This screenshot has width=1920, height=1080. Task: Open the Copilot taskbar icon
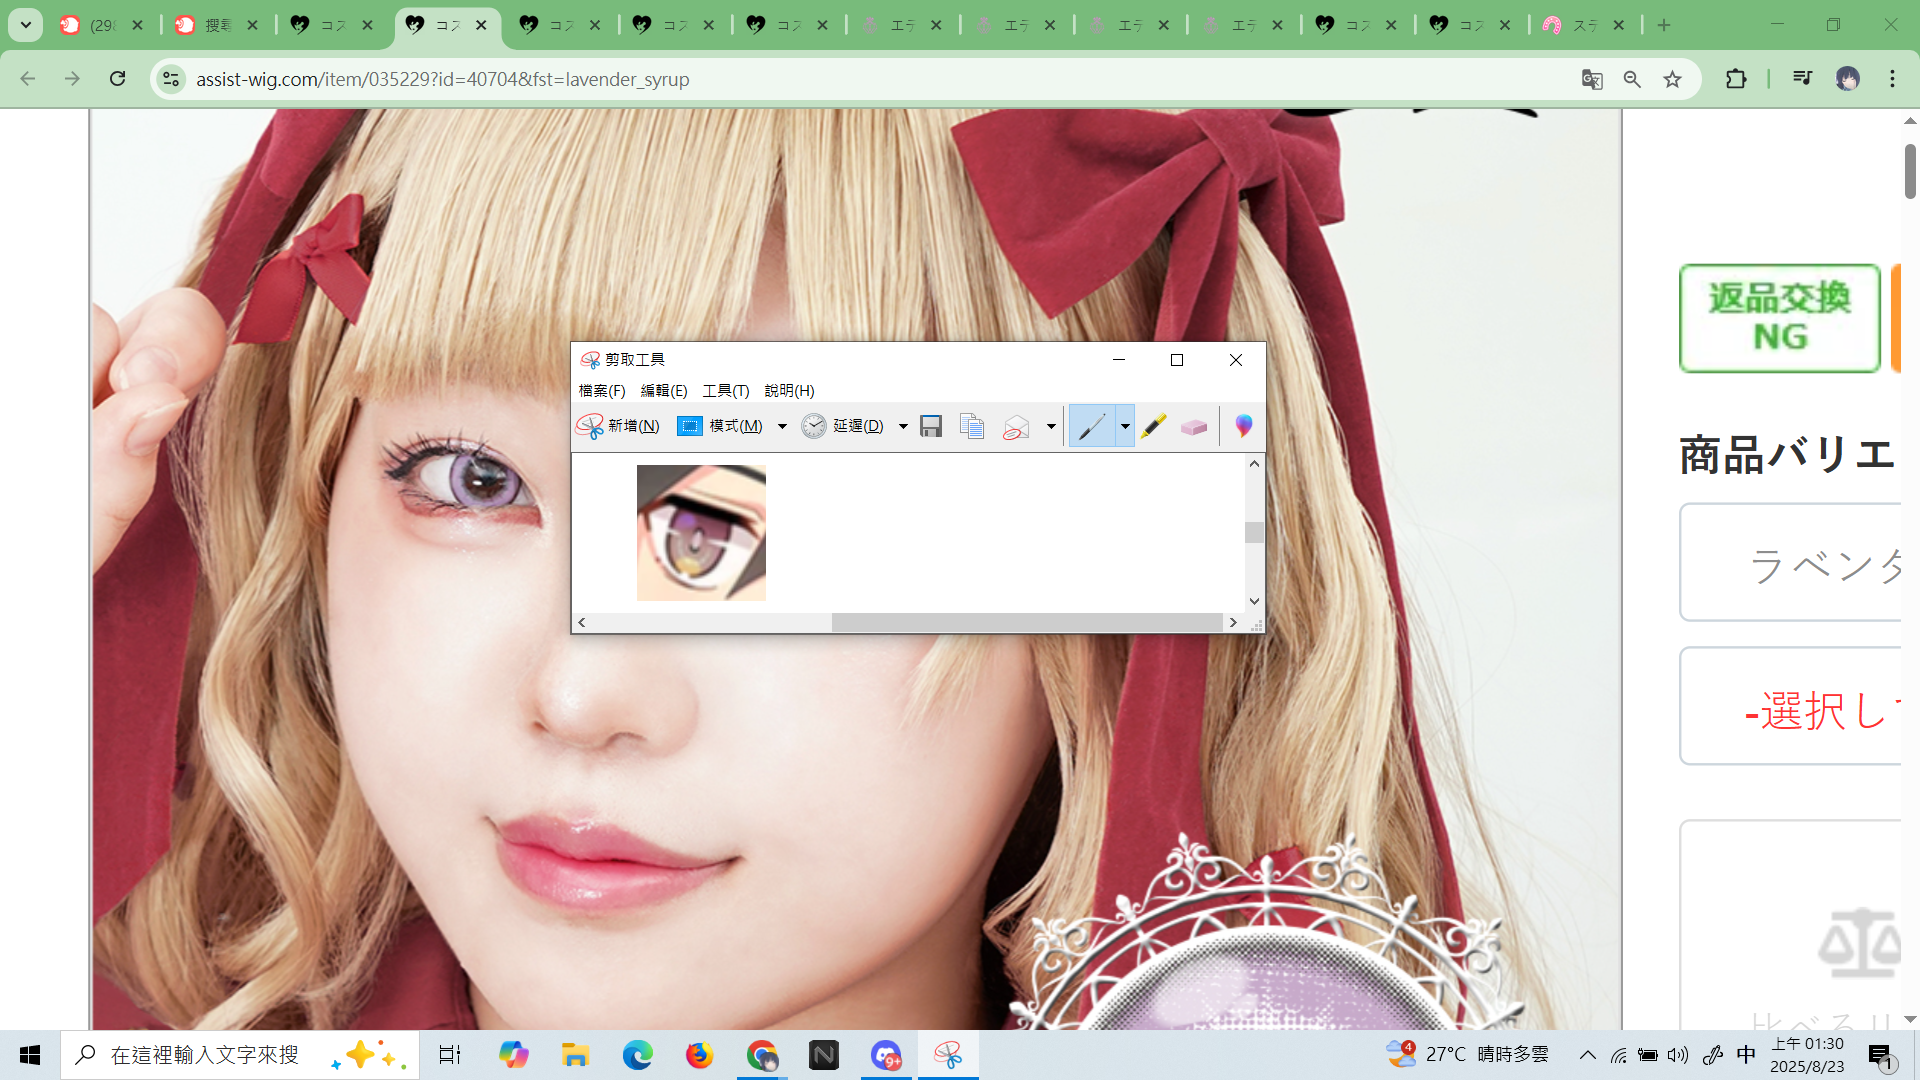pyautogui.click(x=513, y=1055)
